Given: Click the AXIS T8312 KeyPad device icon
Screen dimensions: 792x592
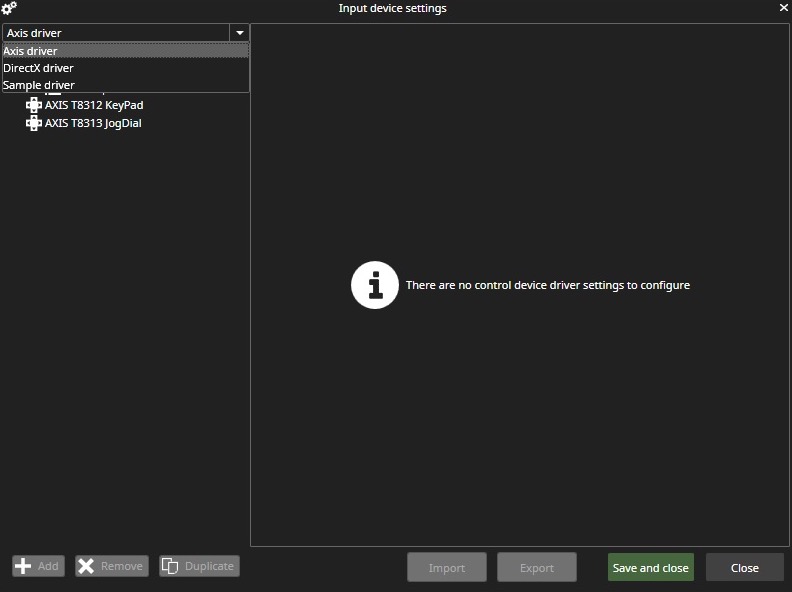Looking at the screenshot, I should pyautogui.click(x=34, y=105).
